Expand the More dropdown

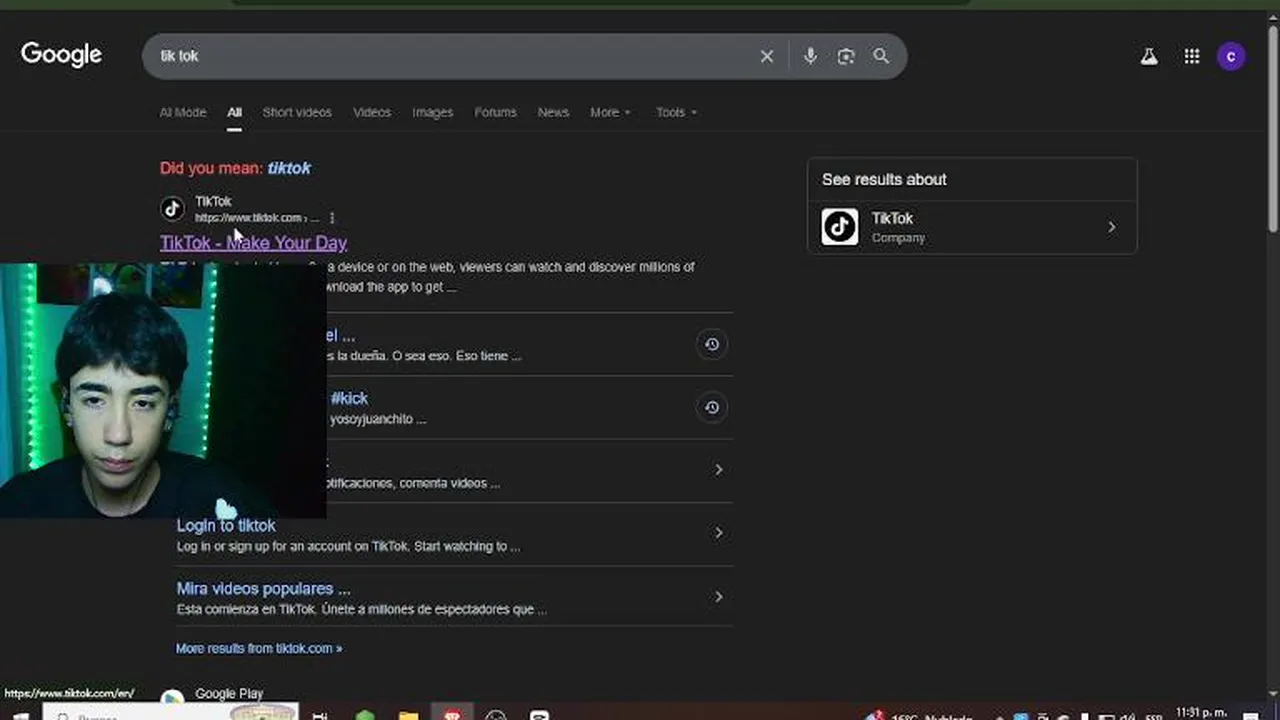[x=610, y=112]
